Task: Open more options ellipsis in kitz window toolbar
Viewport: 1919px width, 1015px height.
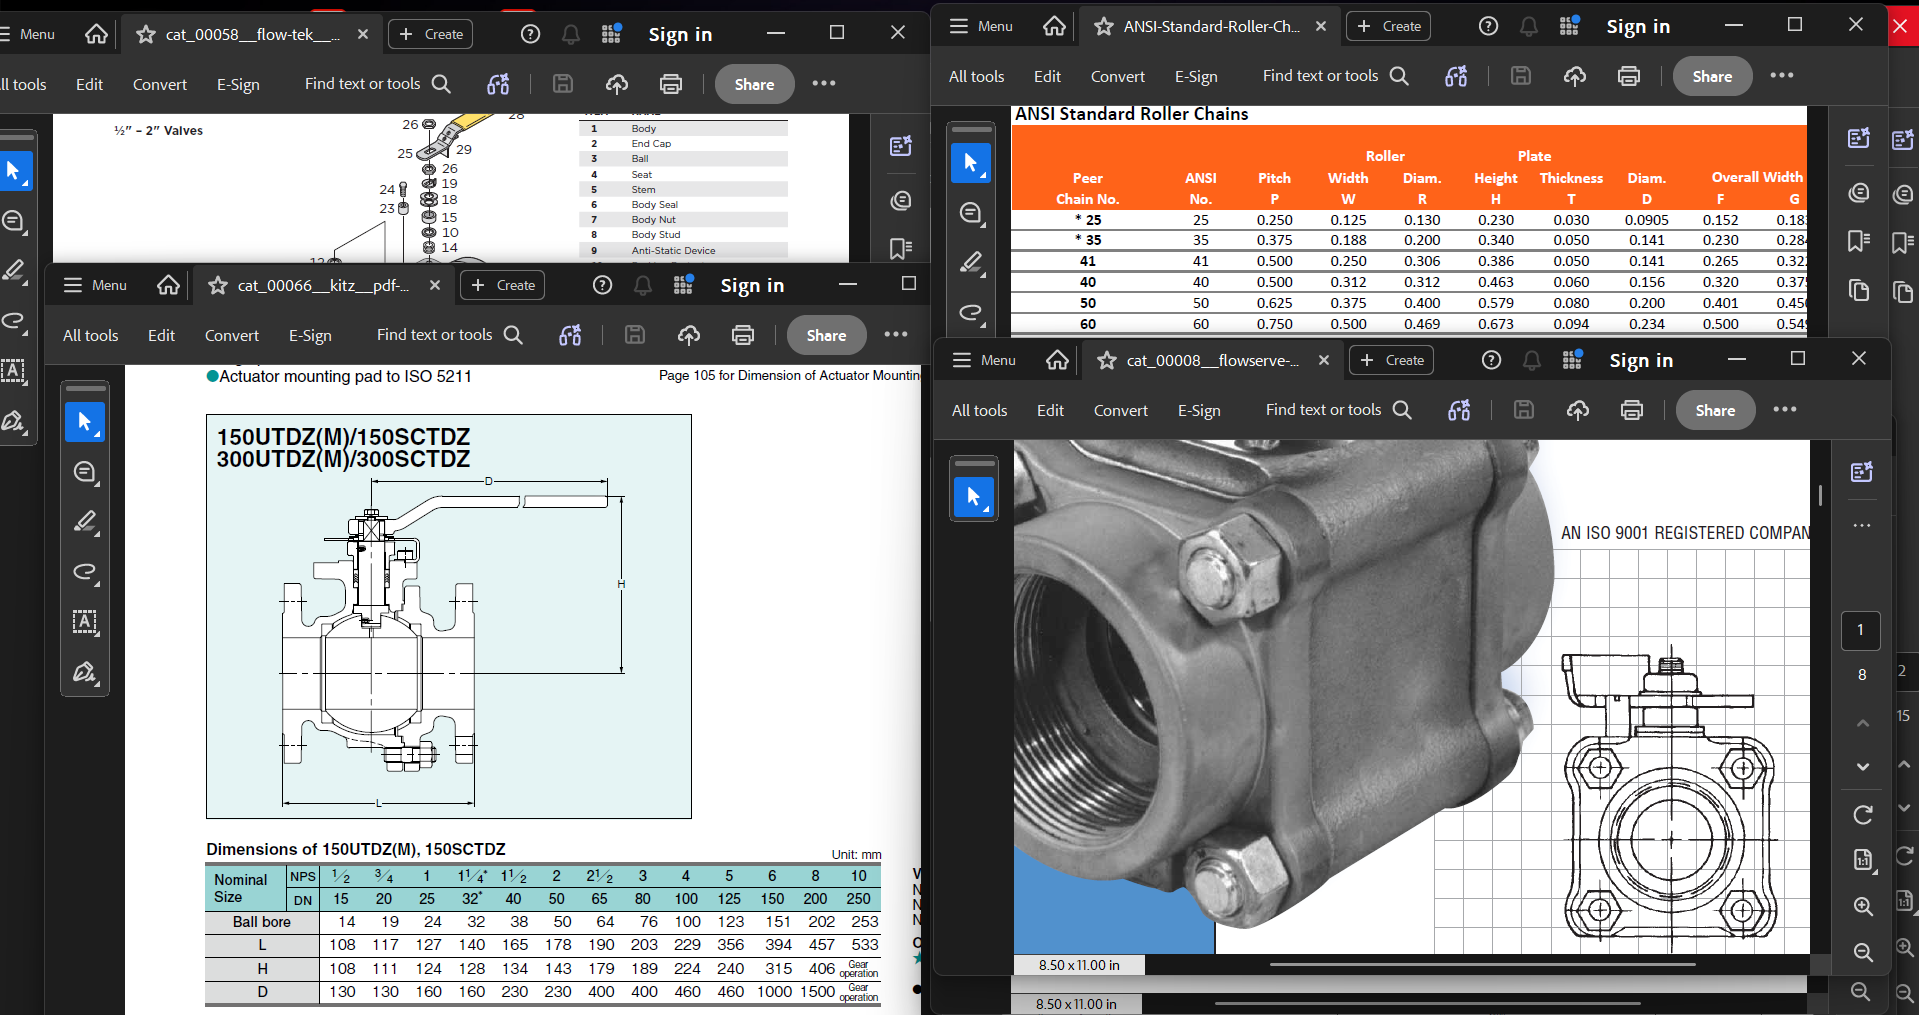Action: tap(896, 335)
